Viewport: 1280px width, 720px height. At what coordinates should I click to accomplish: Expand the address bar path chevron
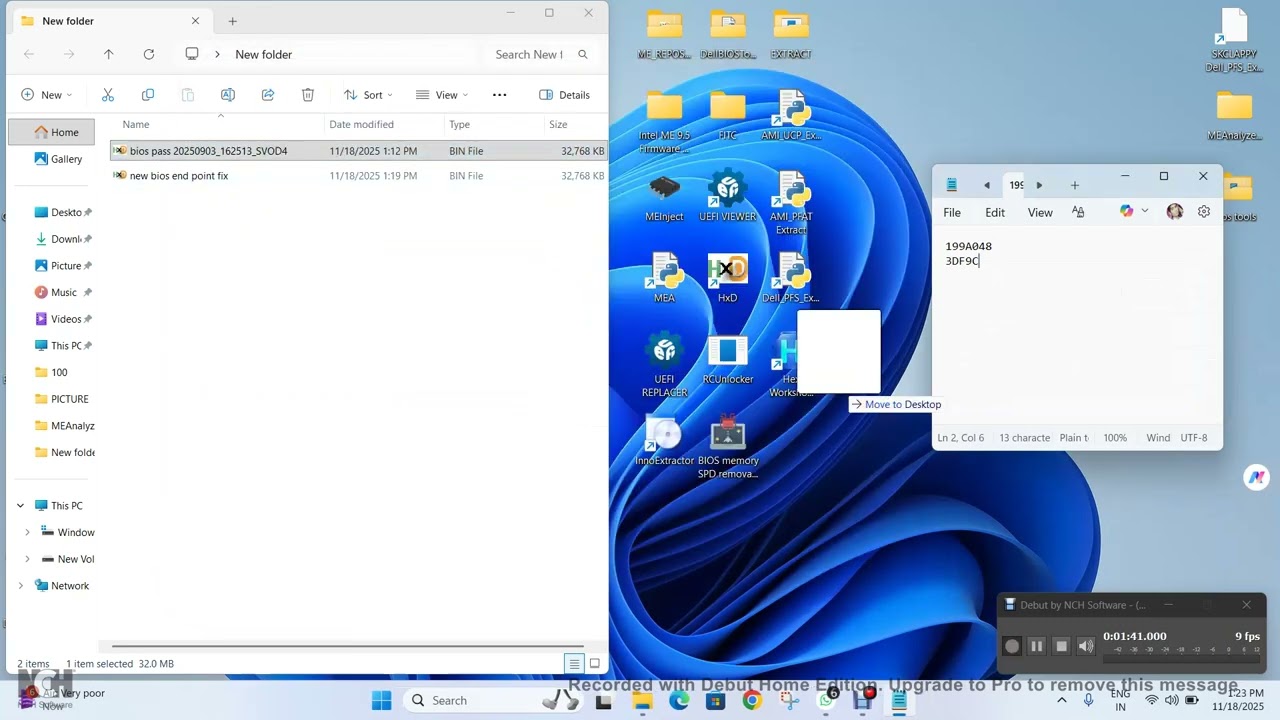tap(217, 54)
